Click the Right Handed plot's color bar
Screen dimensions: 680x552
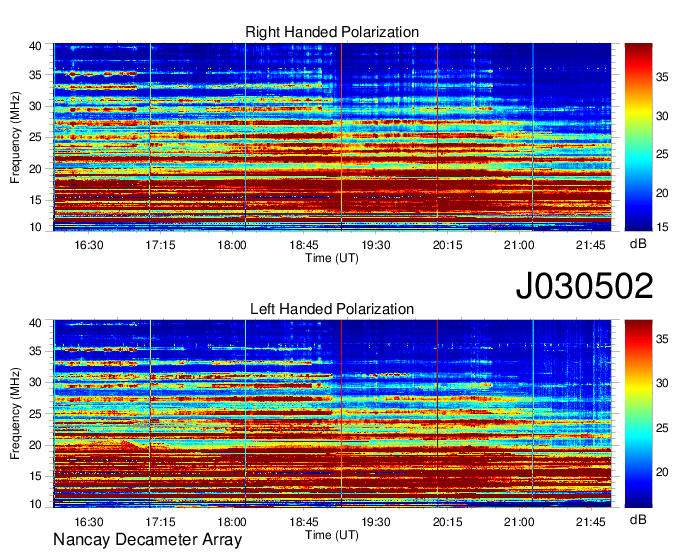pos(638,137)
